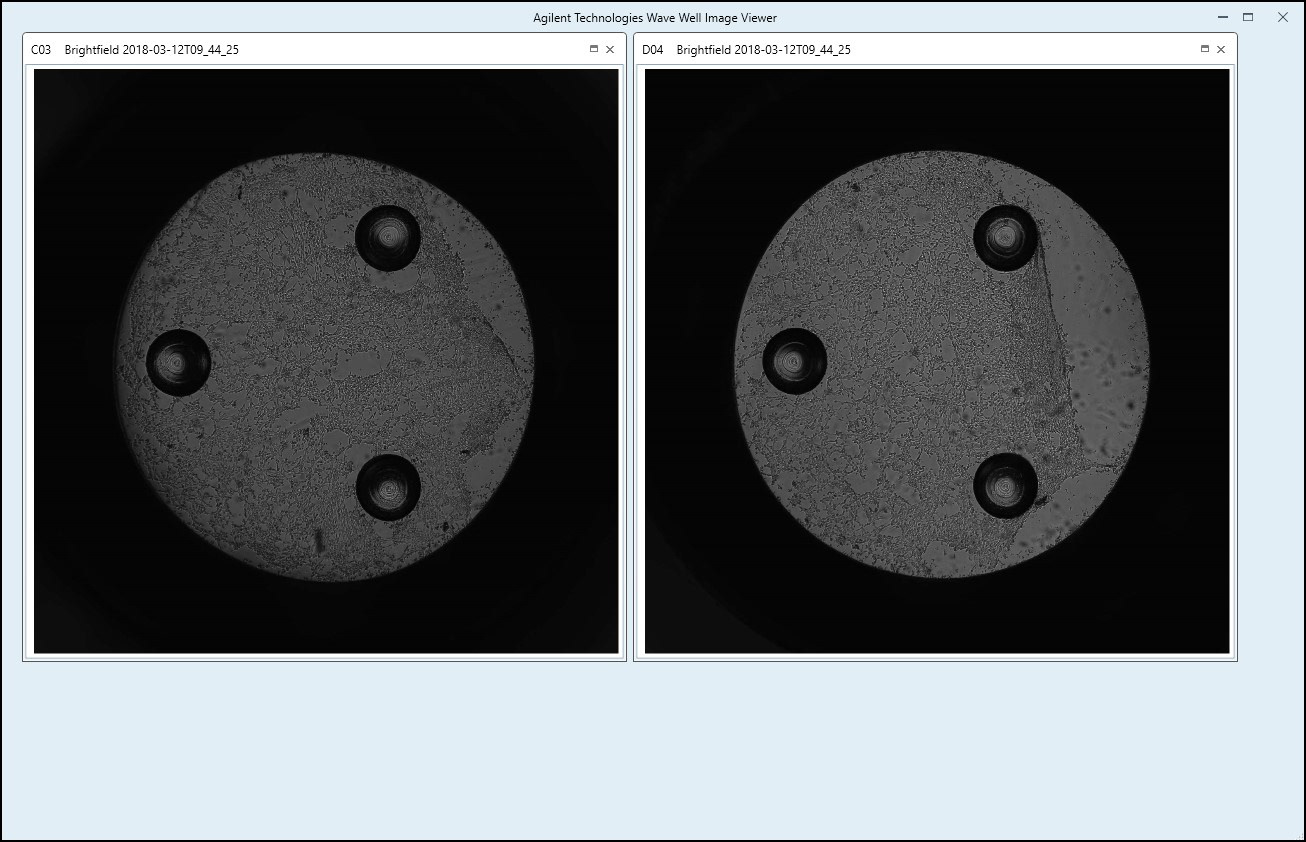1306x842 pixels.
Task: Select the D04 well brightfield image
Action: coord(937,361)
